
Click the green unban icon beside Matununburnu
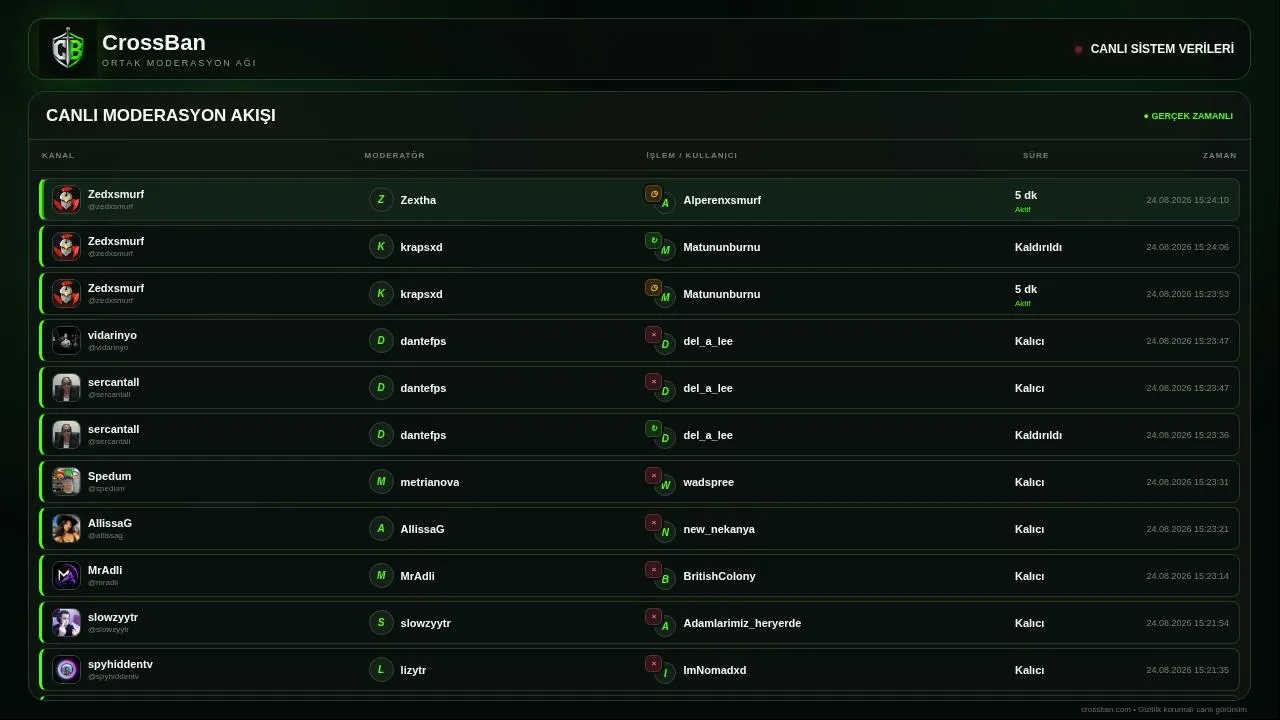click(x=654, y=241)
